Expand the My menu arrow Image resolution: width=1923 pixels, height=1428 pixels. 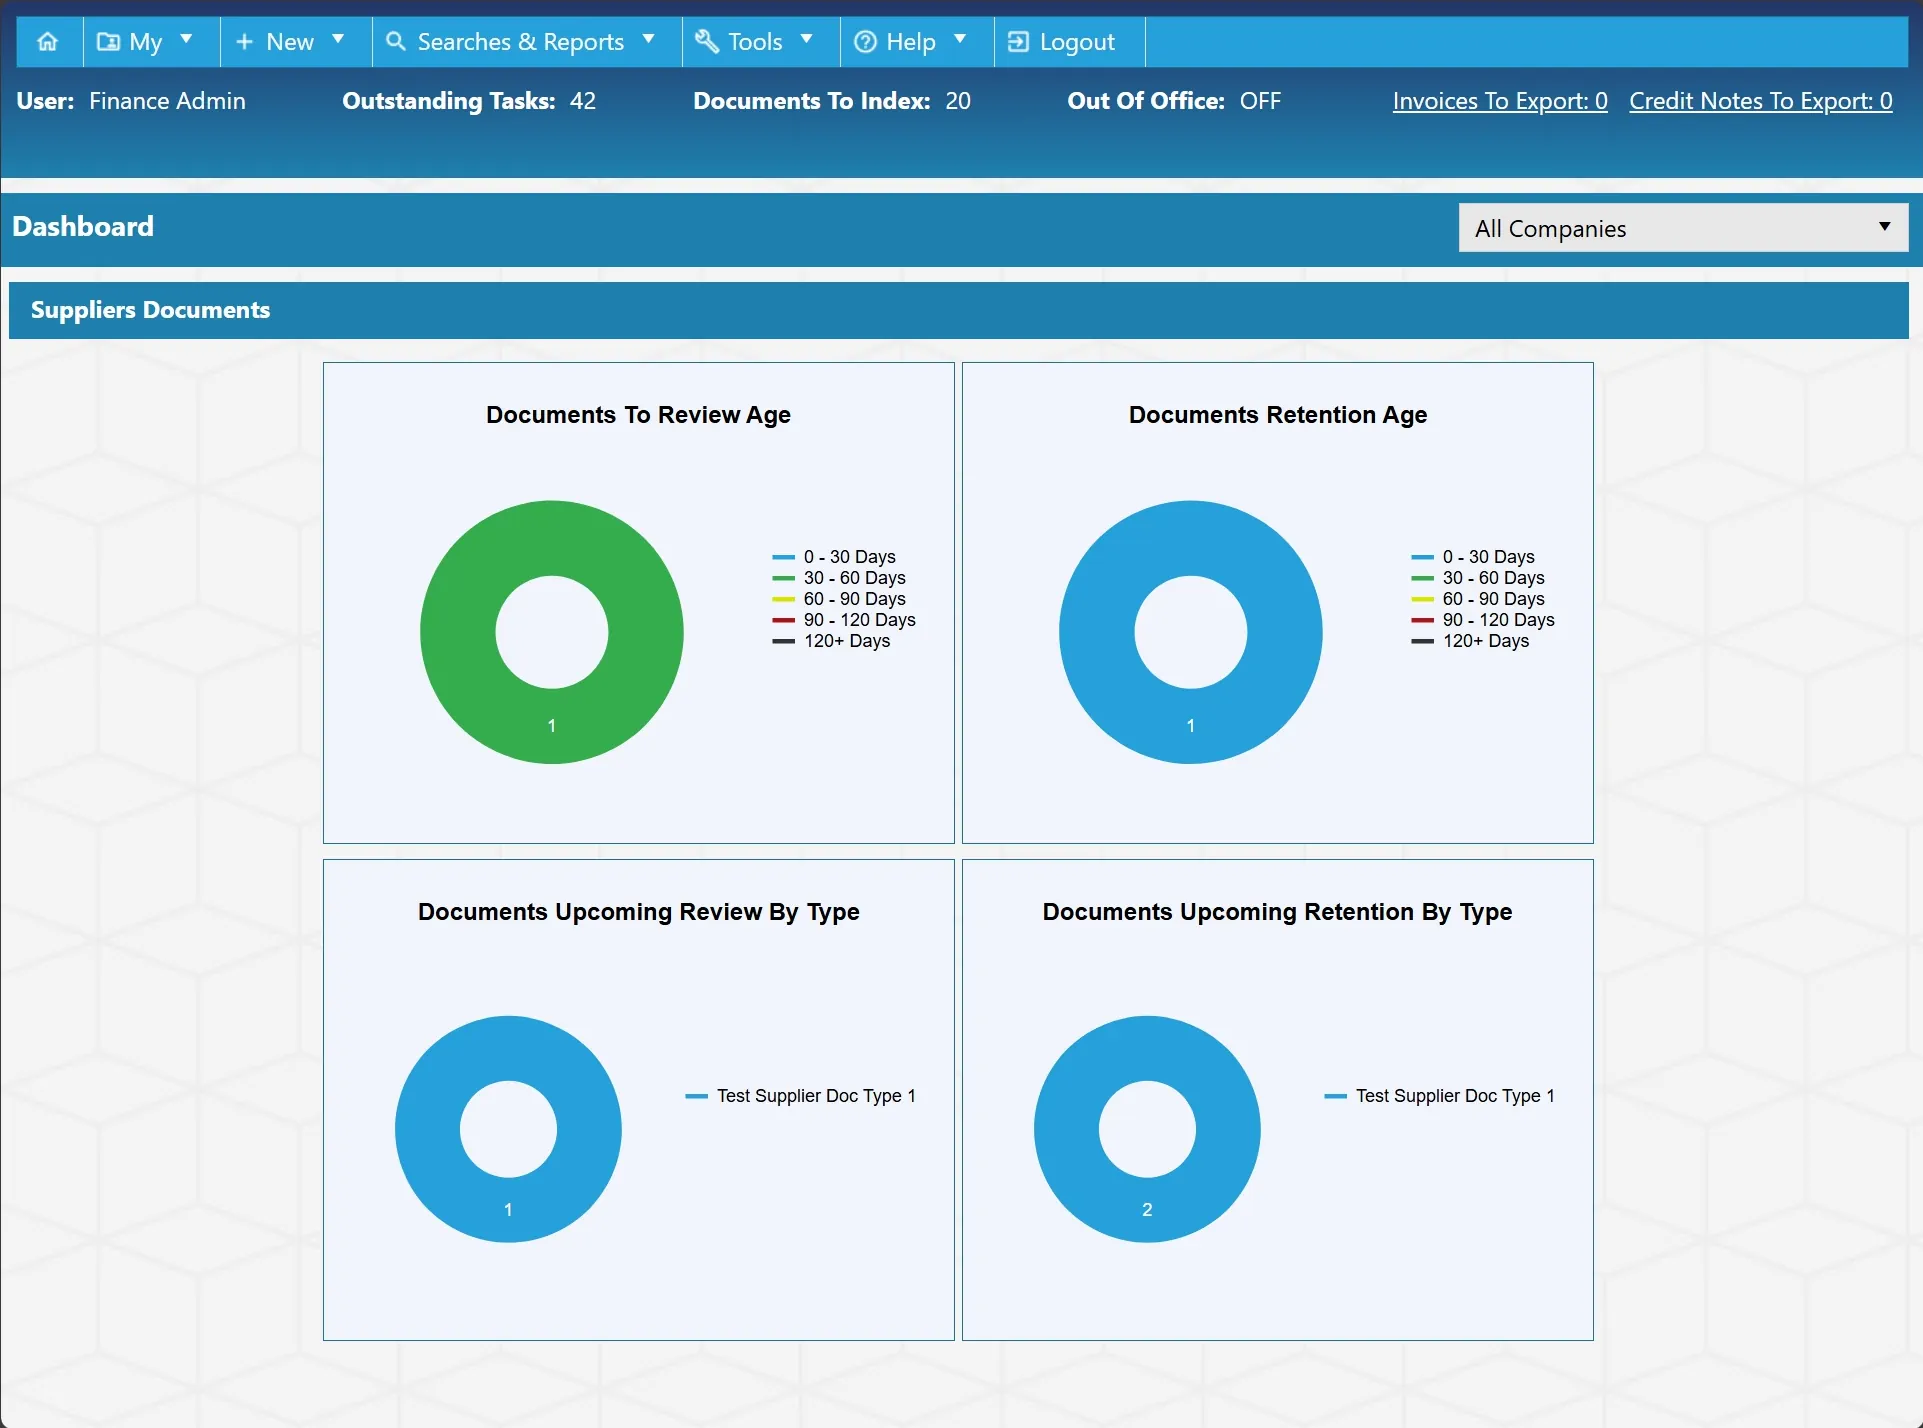point(186,40)
